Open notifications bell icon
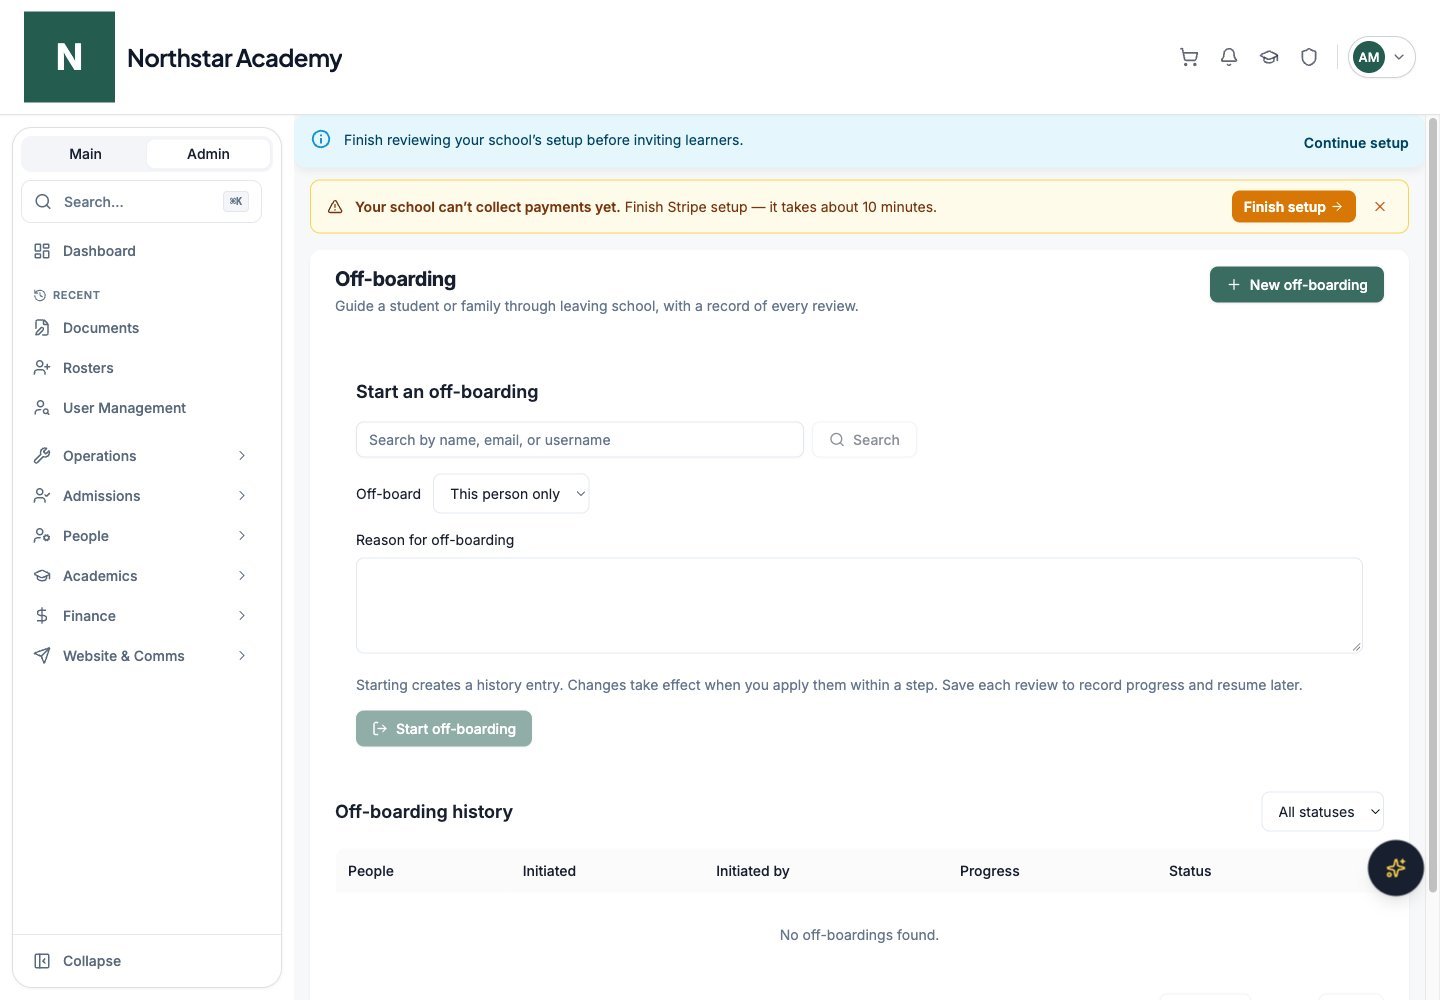The height and width of the screenshot is (1000, 1440). point(1229,57)
